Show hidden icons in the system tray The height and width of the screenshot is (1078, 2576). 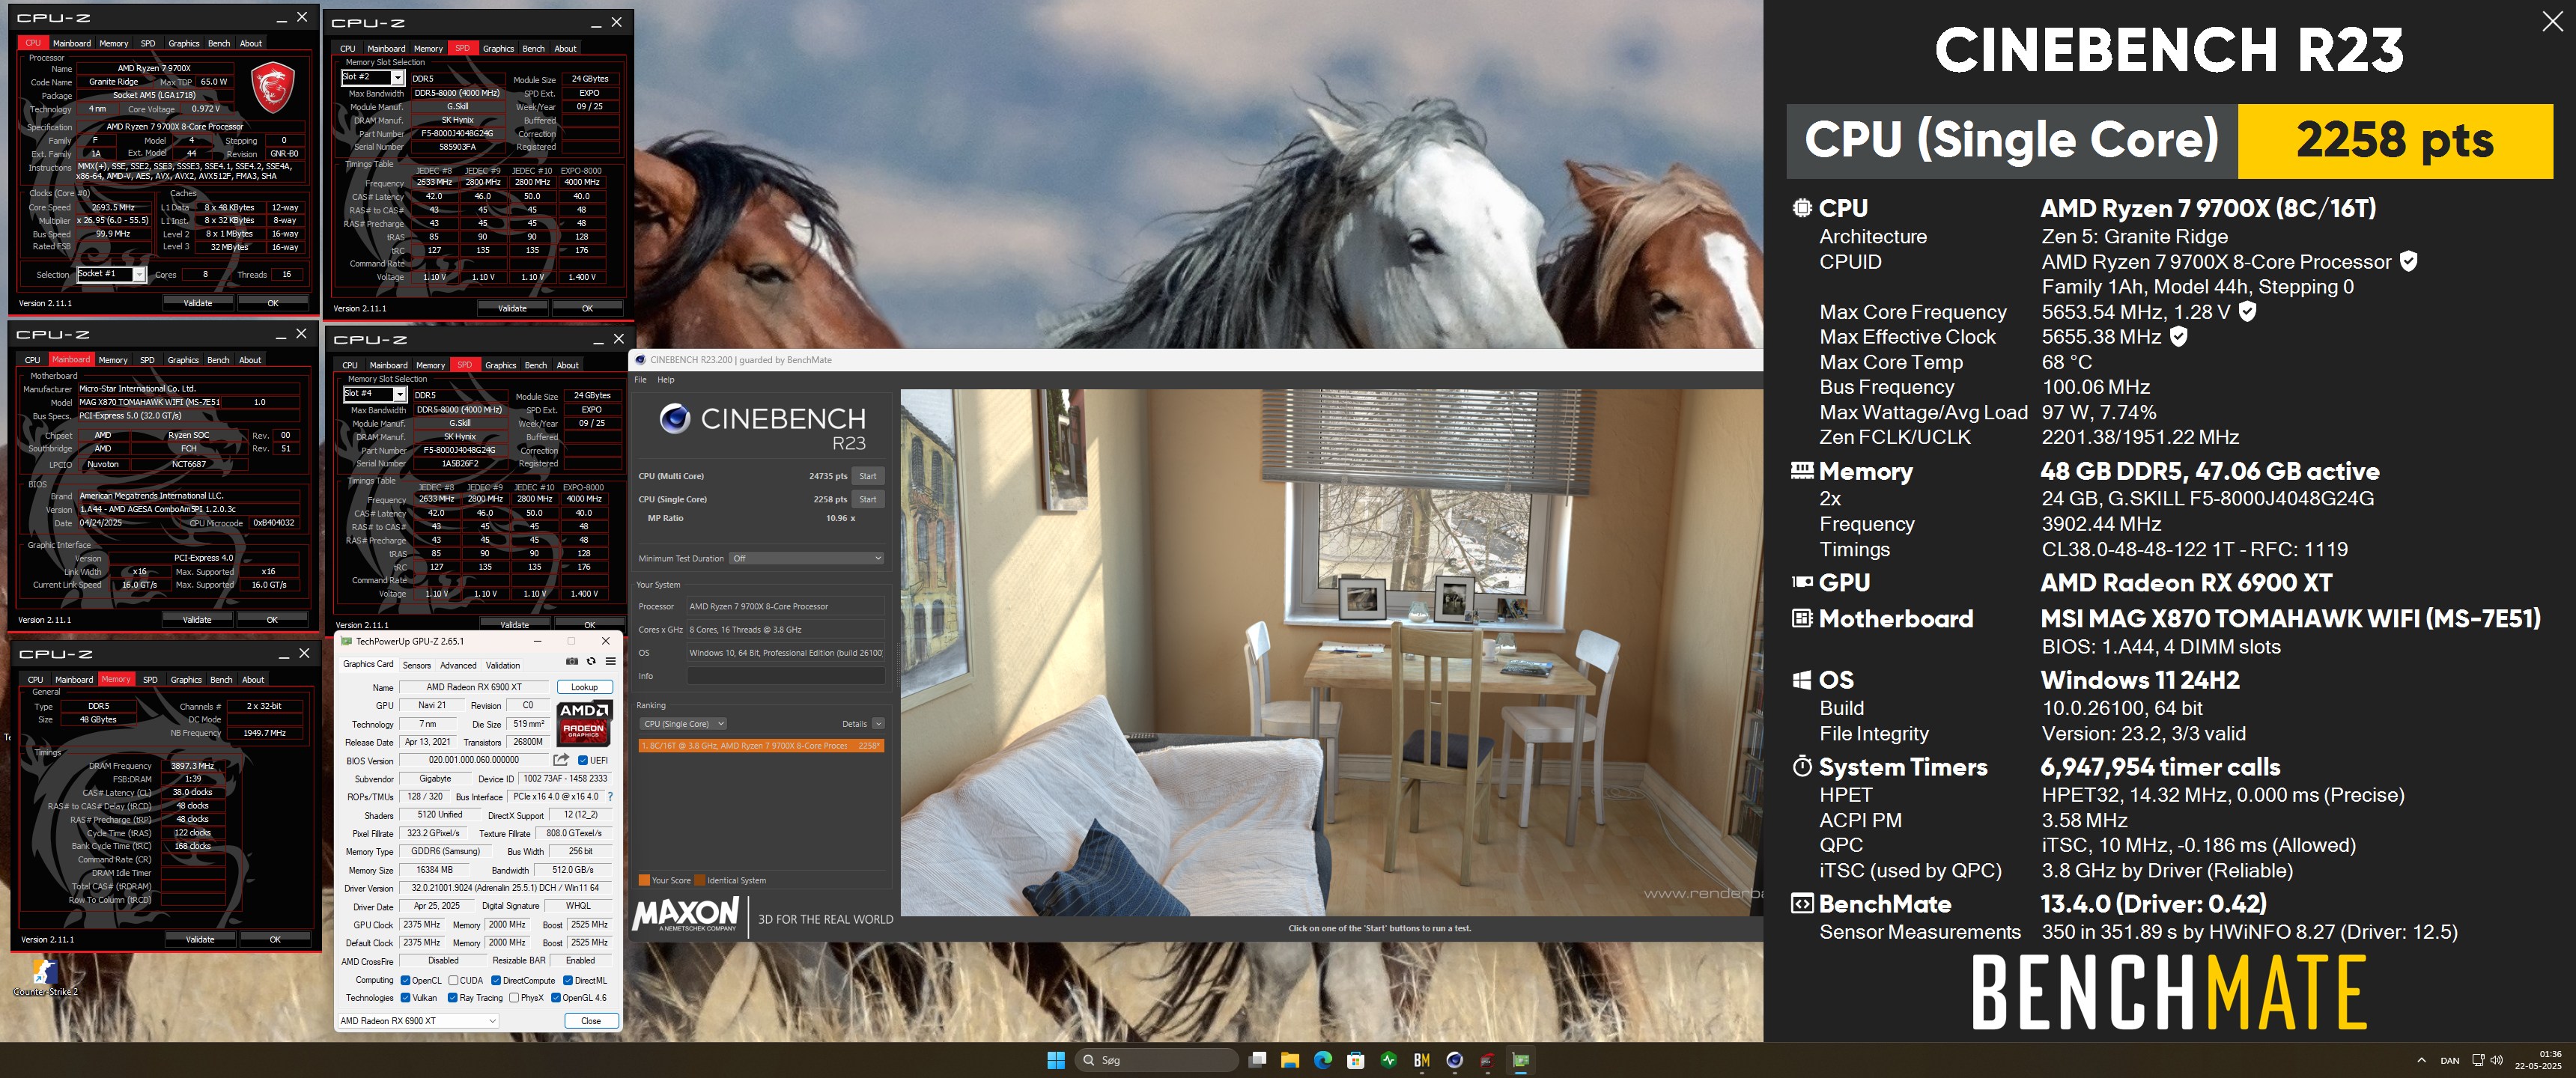[2421, 1060]
